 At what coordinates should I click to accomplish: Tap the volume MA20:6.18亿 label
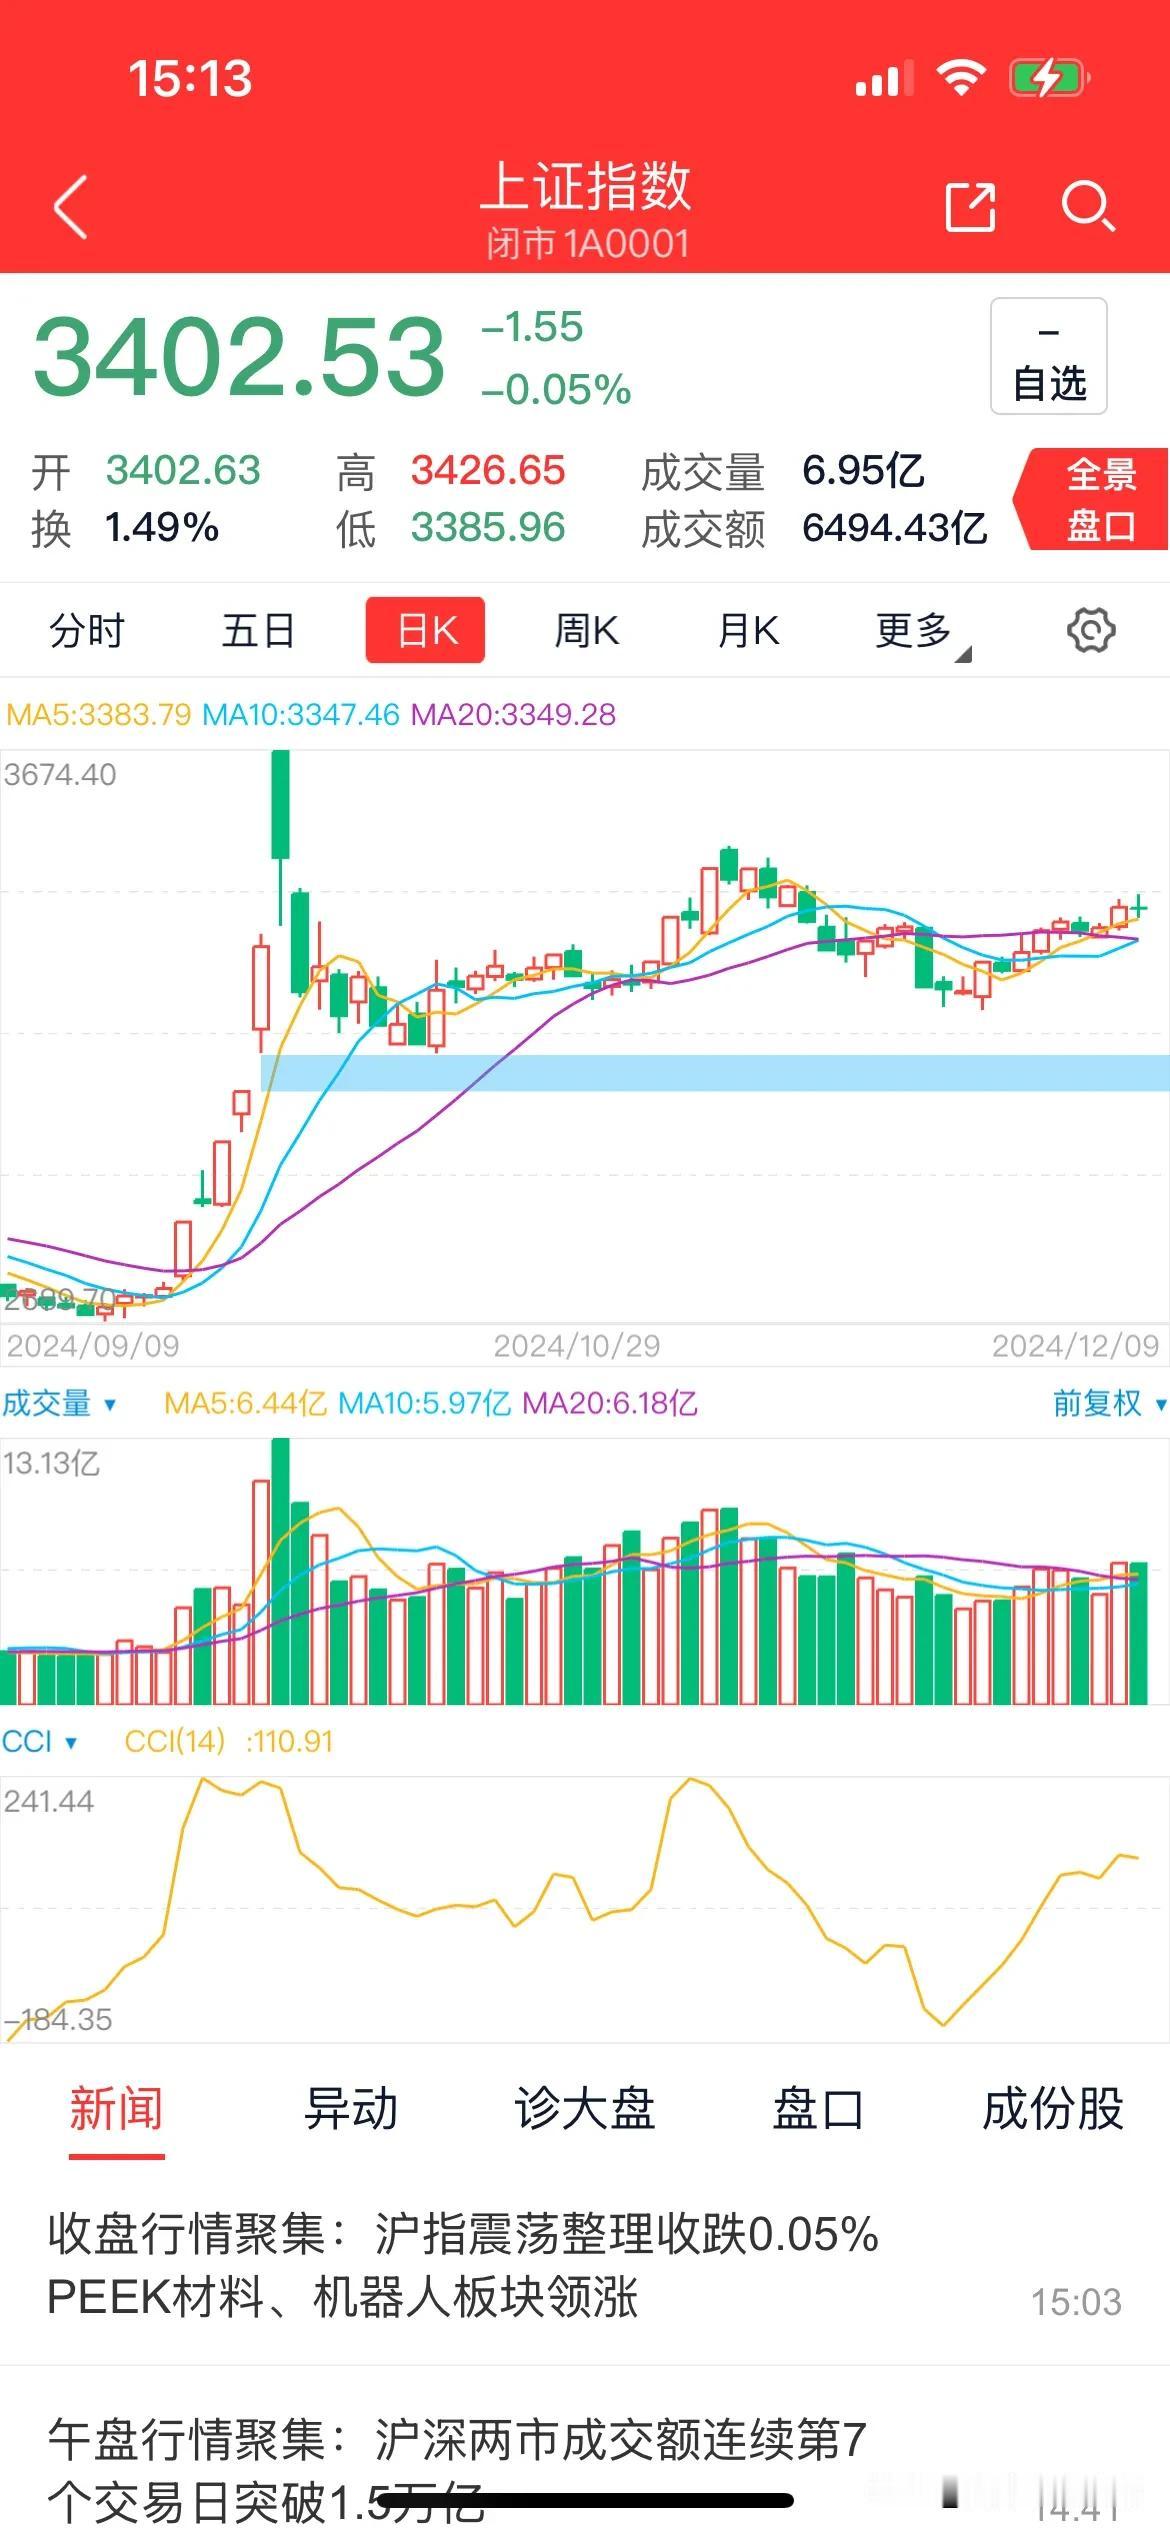pos(609,1404)
